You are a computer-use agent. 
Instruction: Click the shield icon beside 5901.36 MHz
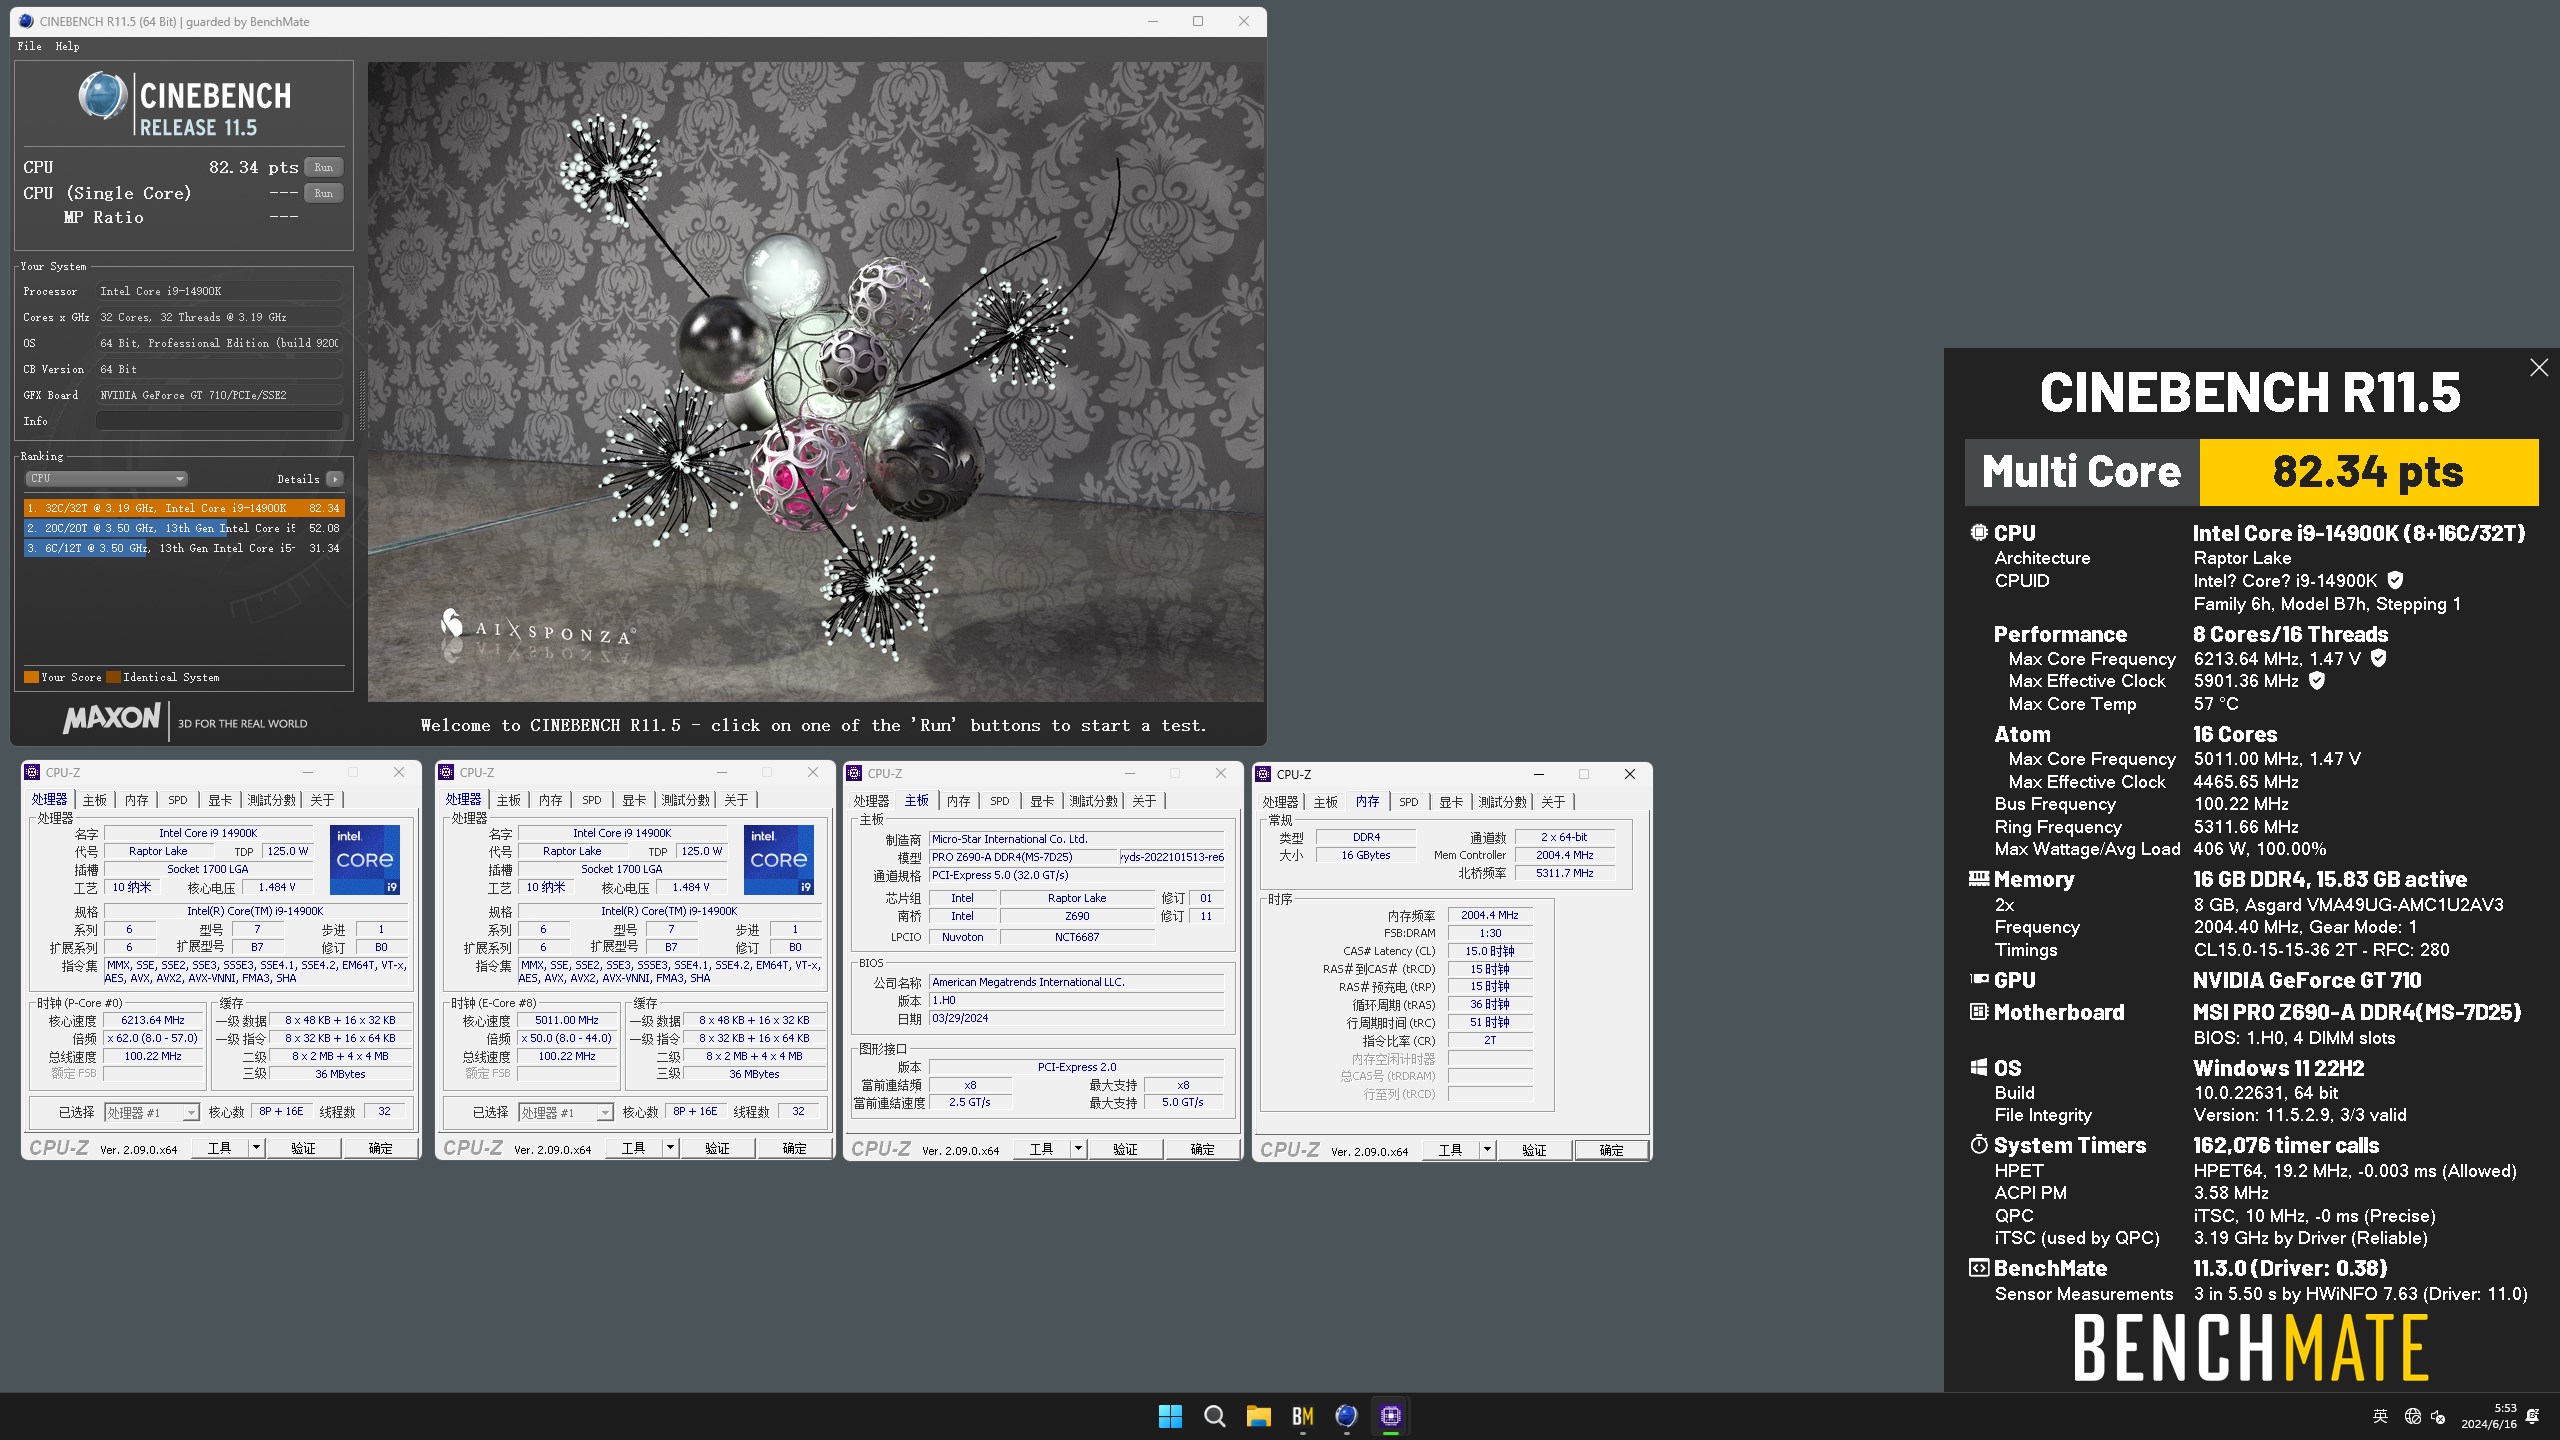tap(2317, 681)
